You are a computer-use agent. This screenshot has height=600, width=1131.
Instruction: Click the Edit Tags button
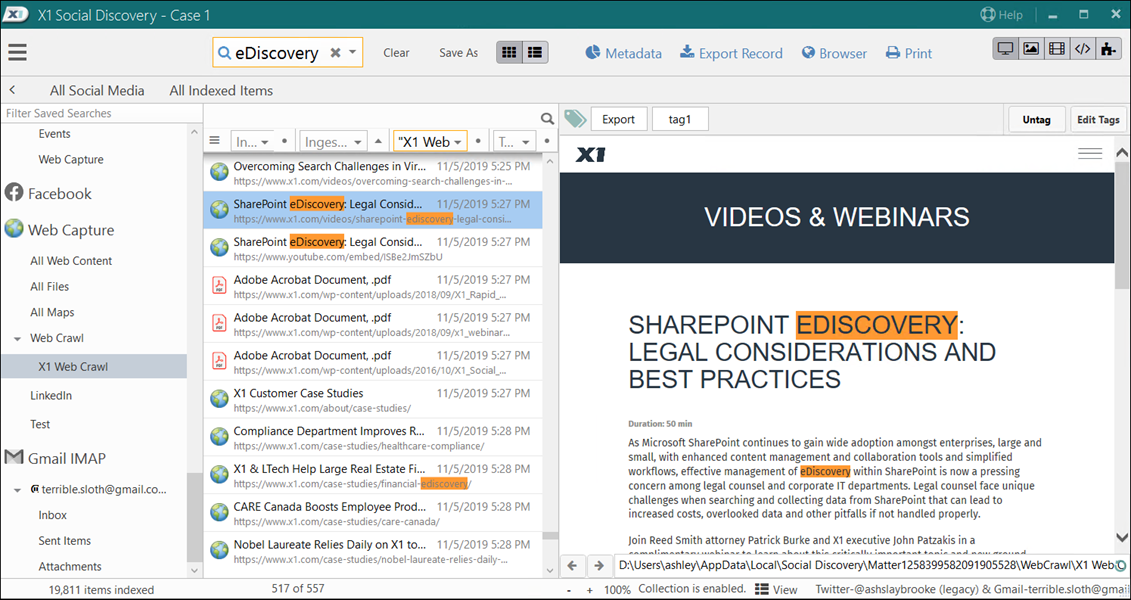coord(1097,120)
